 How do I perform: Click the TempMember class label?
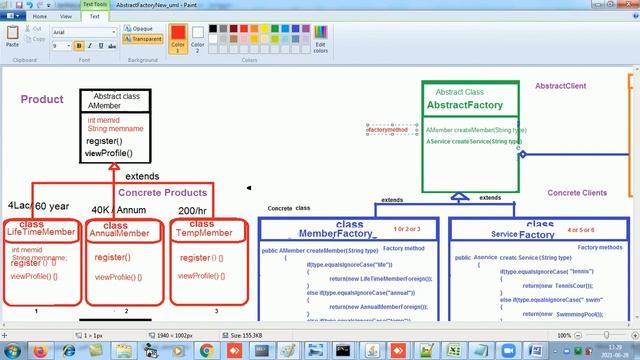coord(204,233)
